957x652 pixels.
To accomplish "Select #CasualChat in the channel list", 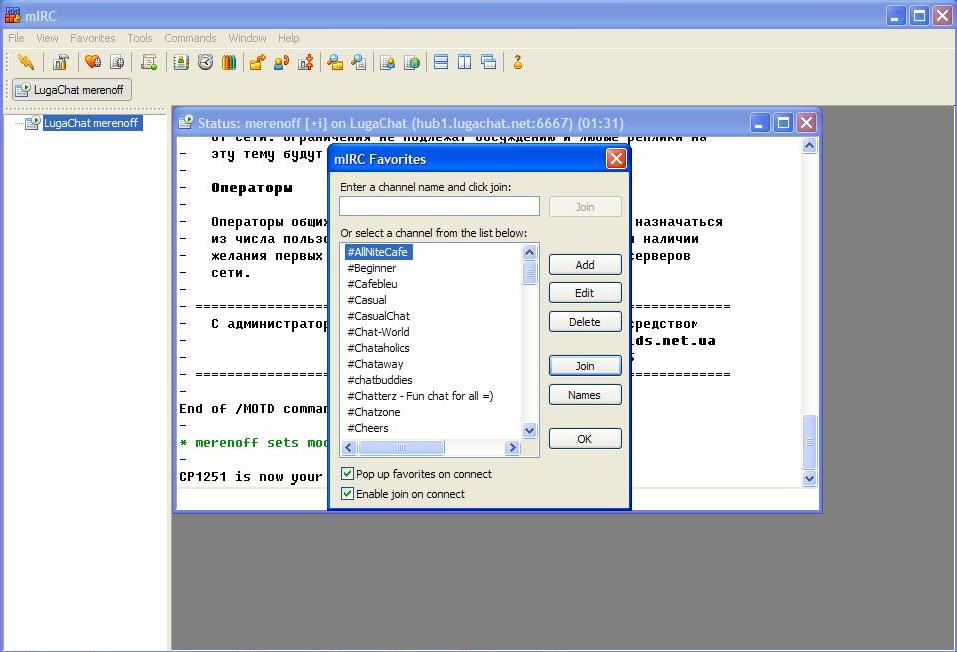I will tap(378, 316).
